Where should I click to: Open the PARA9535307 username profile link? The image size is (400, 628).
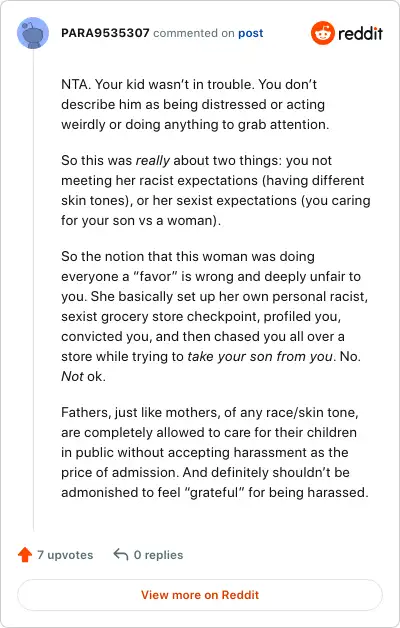pos(105,33)
